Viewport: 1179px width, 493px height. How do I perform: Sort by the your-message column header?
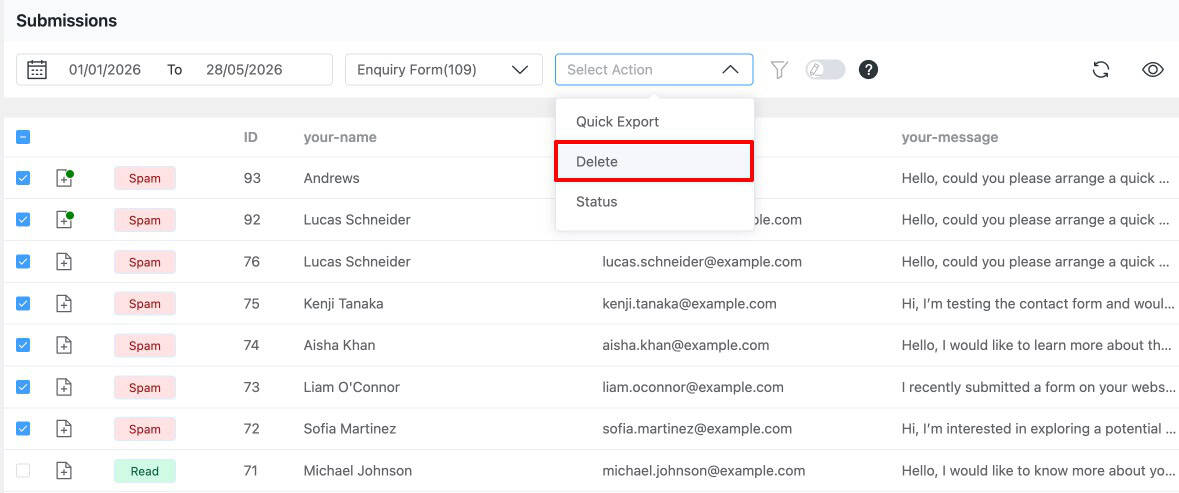(950, 138)
